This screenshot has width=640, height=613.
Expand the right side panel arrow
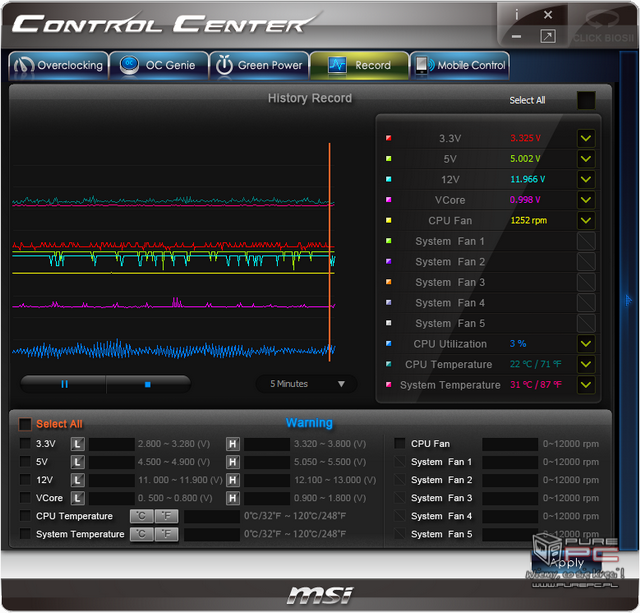pos(629,300)
